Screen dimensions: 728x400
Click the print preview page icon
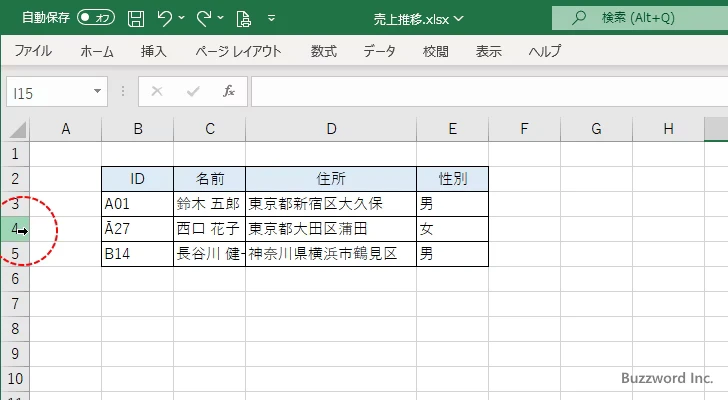point(243,19)
